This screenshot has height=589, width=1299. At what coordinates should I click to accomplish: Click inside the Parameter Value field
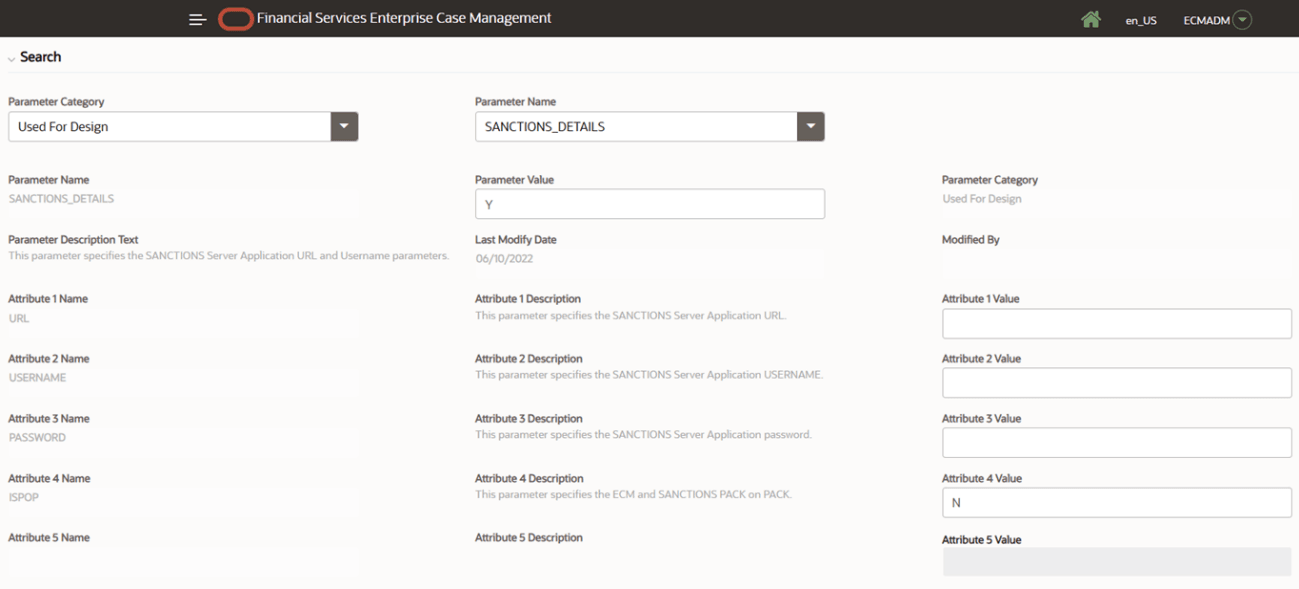pos(650,203)
